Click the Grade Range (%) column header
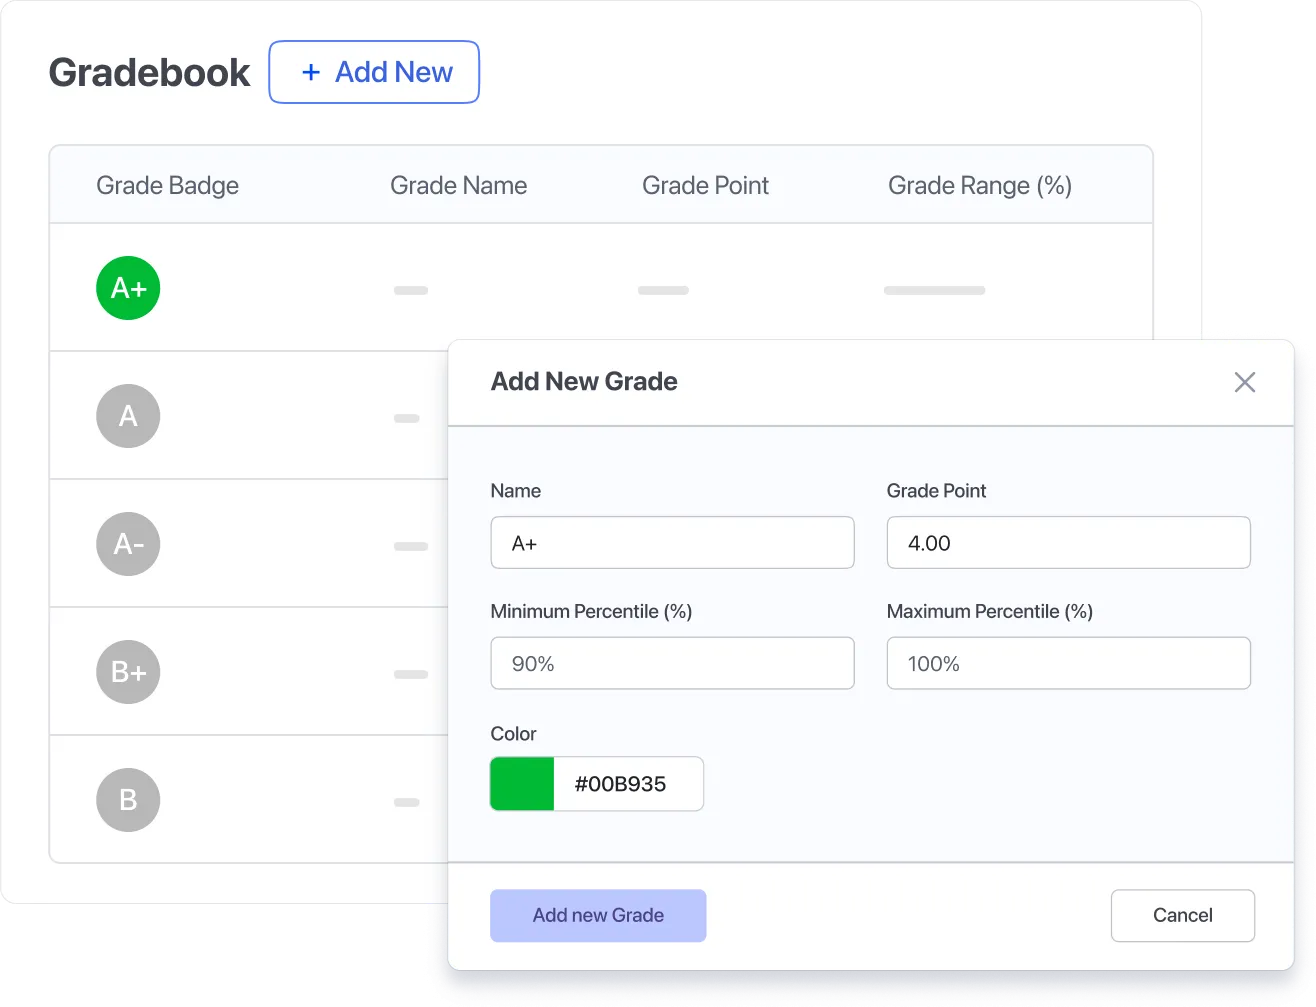The height and width of the screenshot is (1007, 1316). [979, 186]
